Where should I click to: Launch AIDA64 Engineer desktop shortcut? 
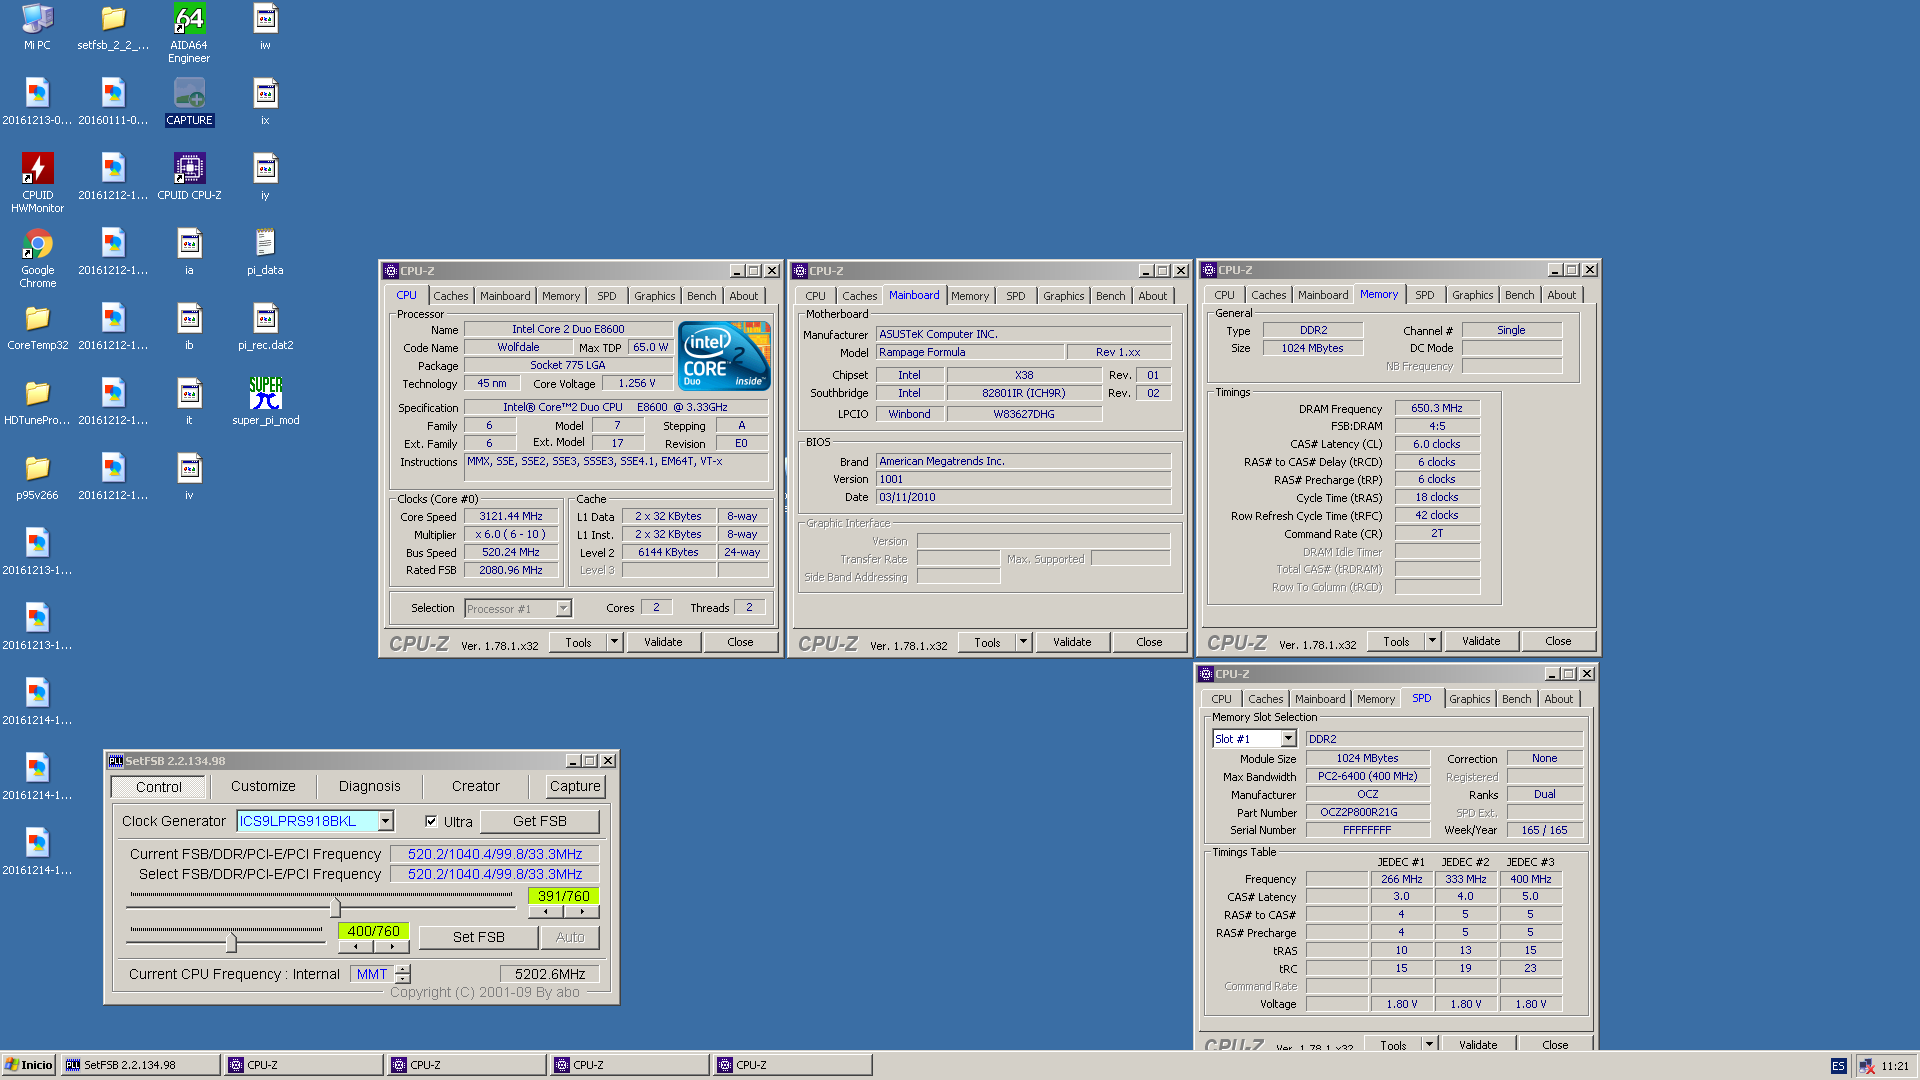[x=189, y=33]
